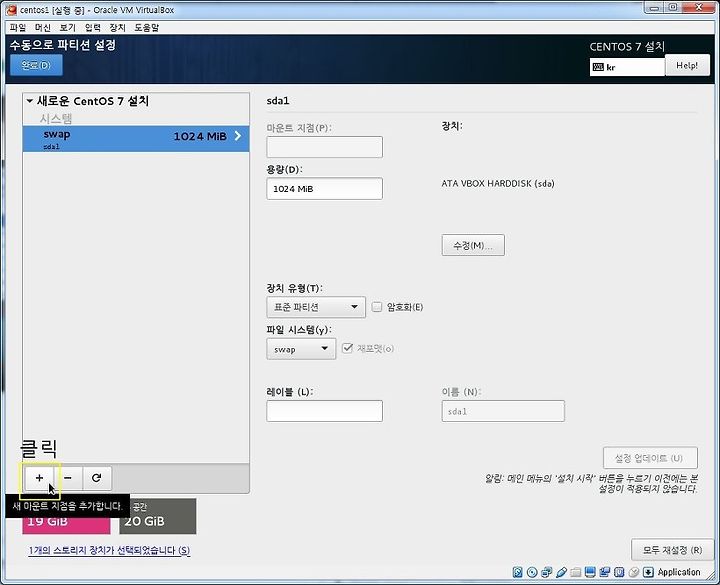Screen dimensions: 720x585
Task: Click the Application host key label
Action: click(679, 572)
